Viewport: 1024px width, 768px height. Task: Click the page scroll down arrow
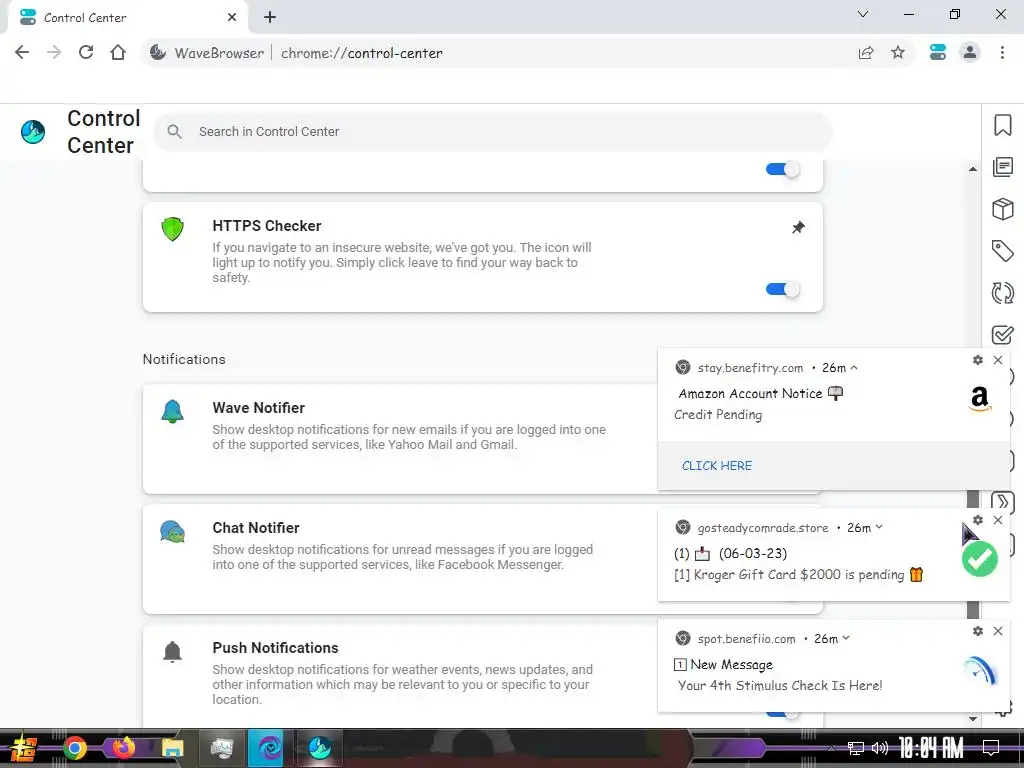point(973,718)
